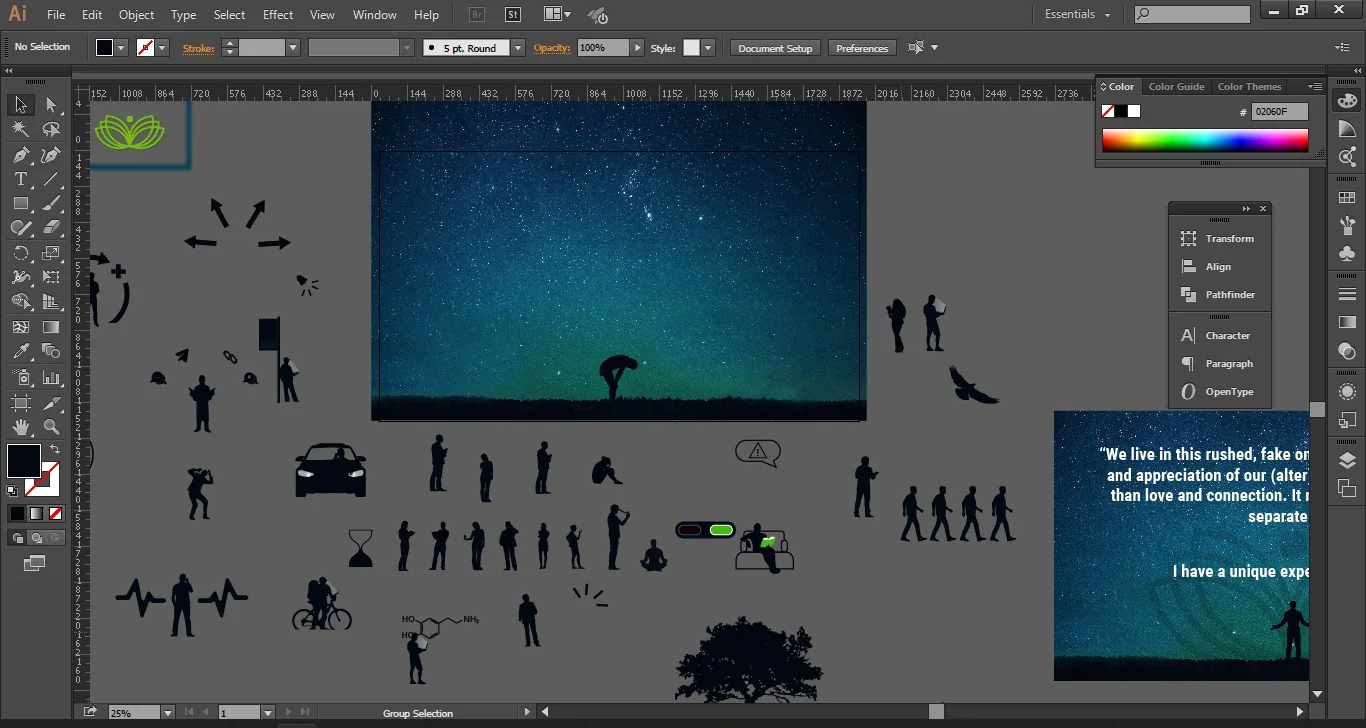Select the Direct Selection tool

pyautogui.click(x=51, y=105)
